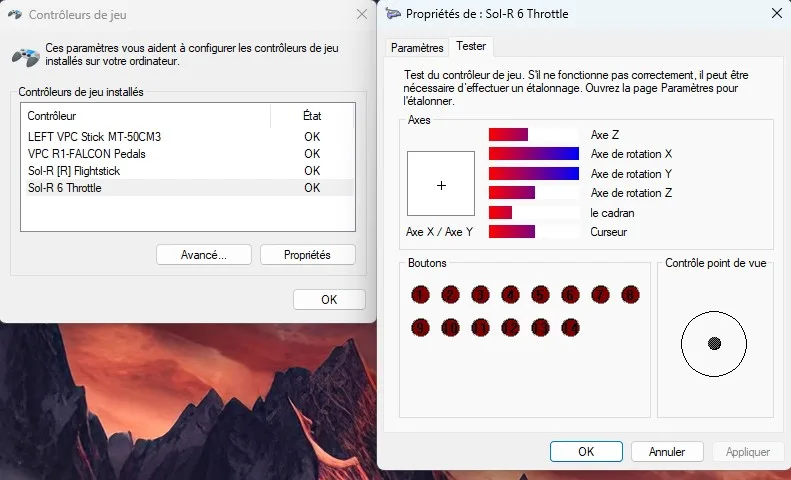791x480 pixels.
Task: Click the joystick icon in the Propriétés title bar
Action: coord(393,14)
